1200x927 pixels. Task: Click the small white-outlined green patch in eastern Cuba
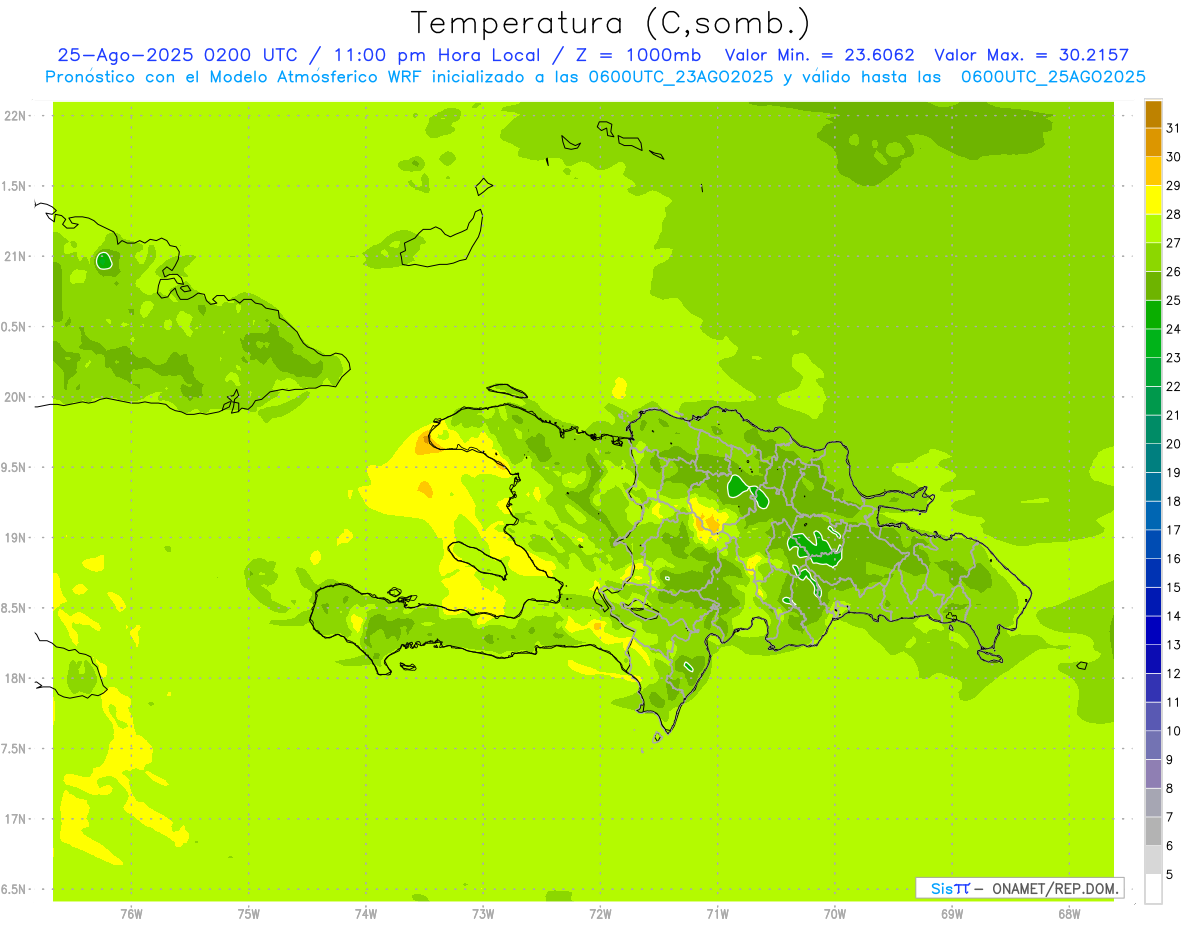[x=104, y=261]
